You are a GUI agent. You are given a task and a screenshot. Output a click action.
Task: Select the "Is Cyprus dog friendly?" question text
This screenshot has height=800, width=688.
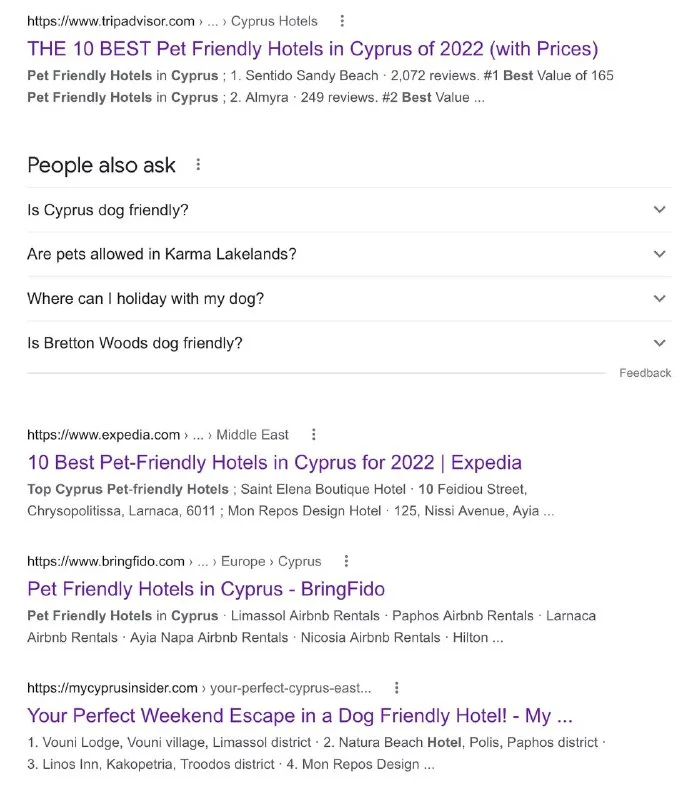point(108,210)
